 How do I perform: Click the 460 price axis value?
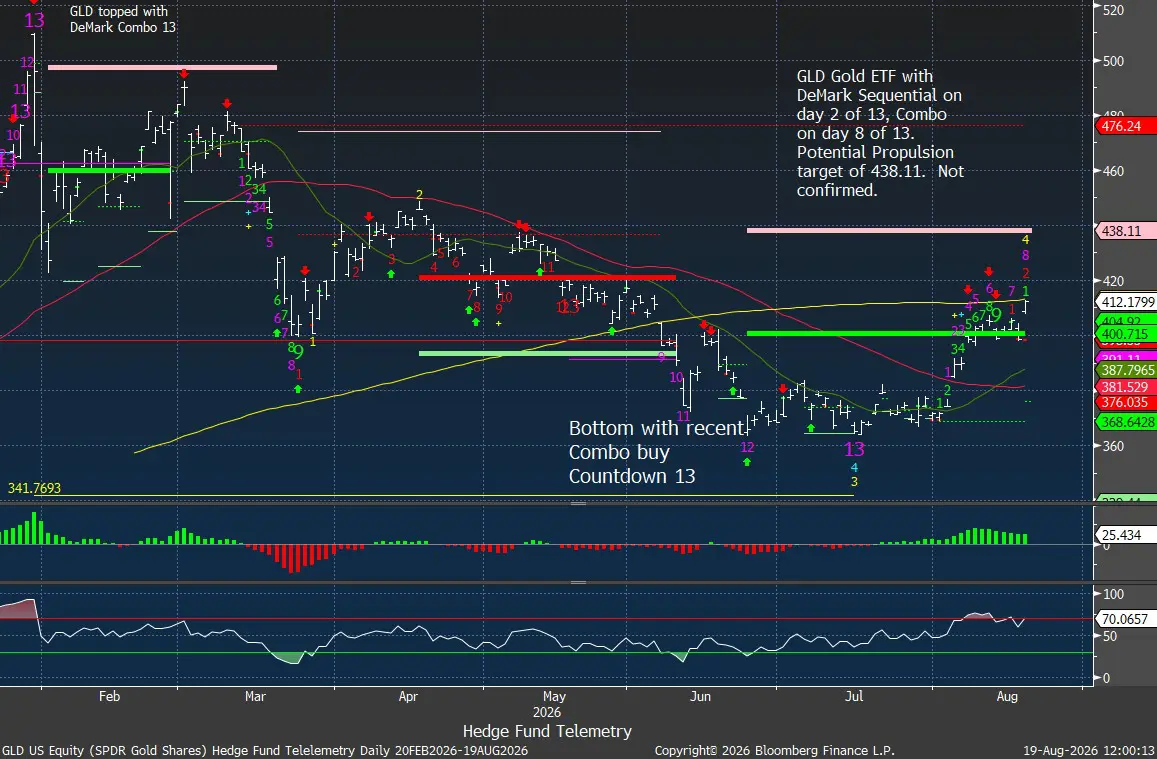1113,171
